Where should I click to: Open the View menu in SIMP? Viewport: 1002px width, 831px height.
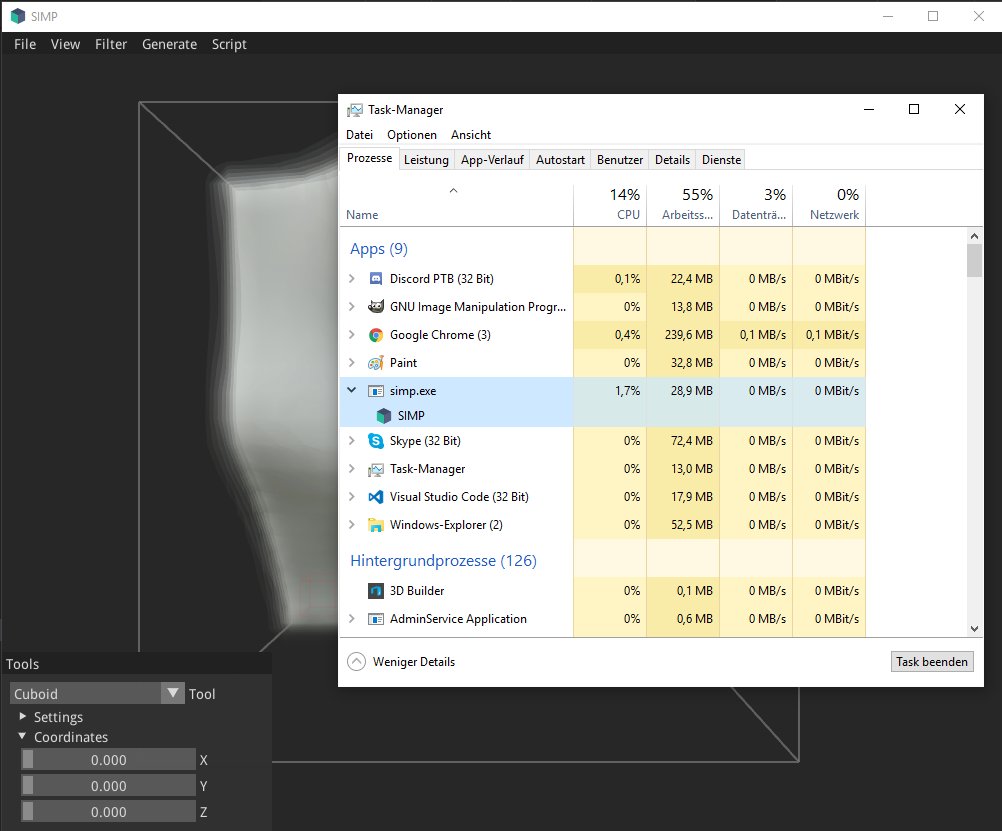65,44
